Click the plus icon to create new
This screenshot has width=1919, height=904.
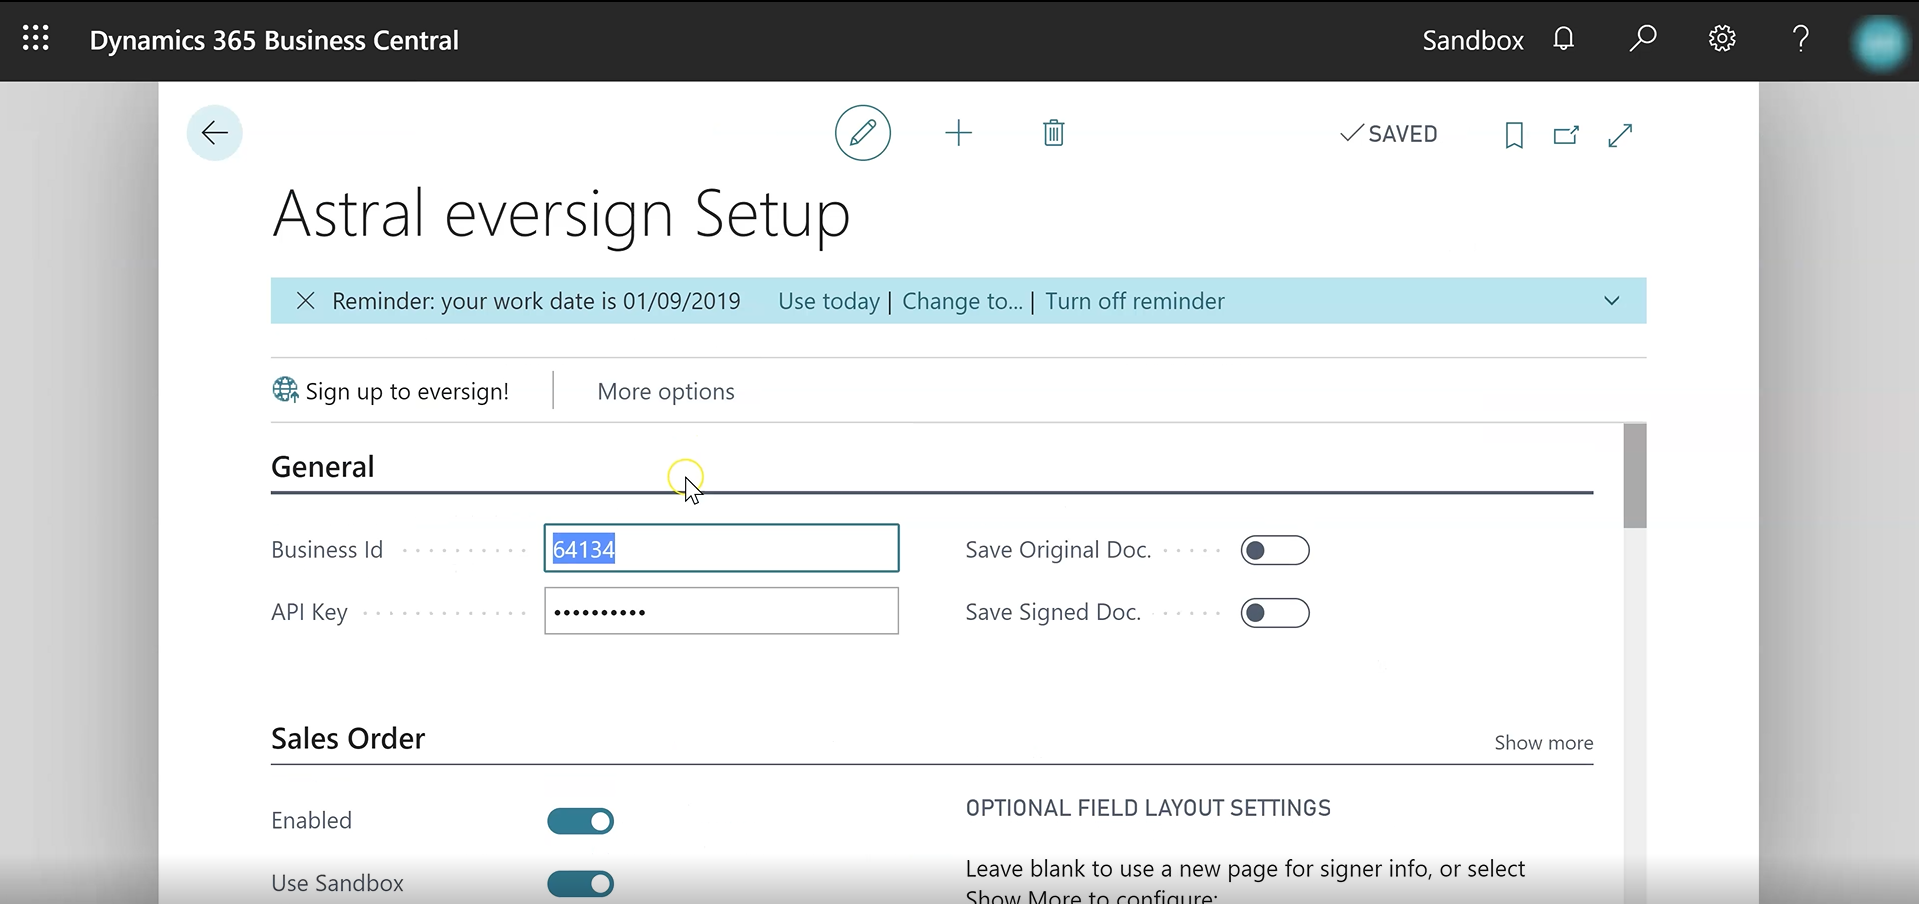(x=958, y=133)
